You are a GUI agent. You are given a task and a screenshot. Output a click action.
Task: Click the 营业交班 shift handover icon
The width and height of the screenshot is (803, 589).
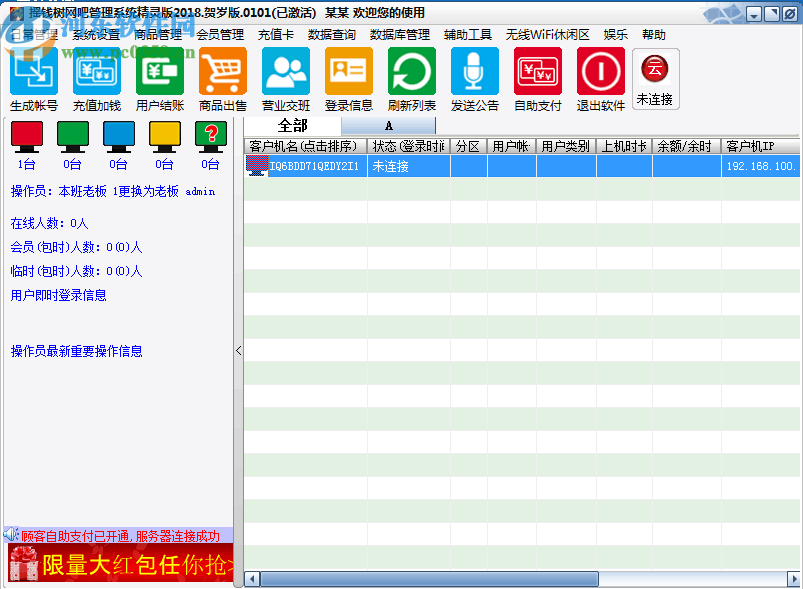click(286, 71)
